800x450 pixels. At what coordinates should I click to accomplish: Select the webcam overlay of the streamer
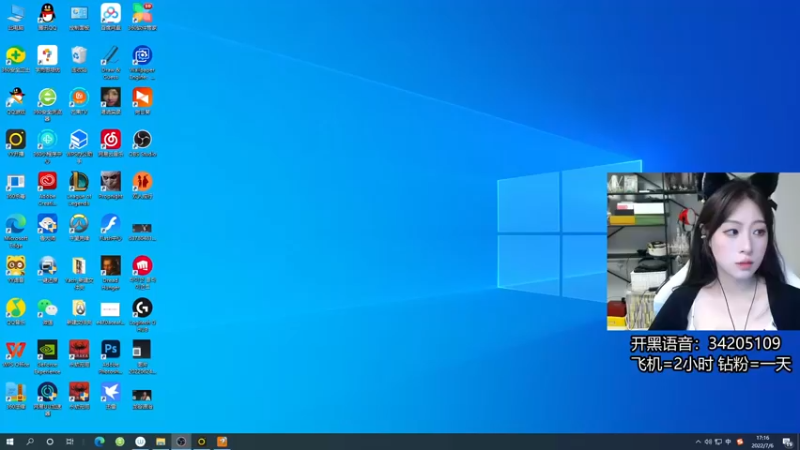coord(703,251)
